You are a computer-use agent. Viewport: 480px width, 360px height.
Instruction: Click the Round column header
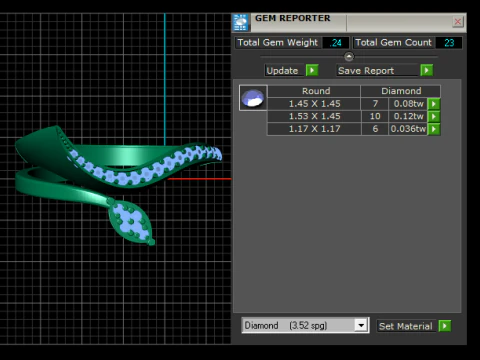click(x=314, y=91)
